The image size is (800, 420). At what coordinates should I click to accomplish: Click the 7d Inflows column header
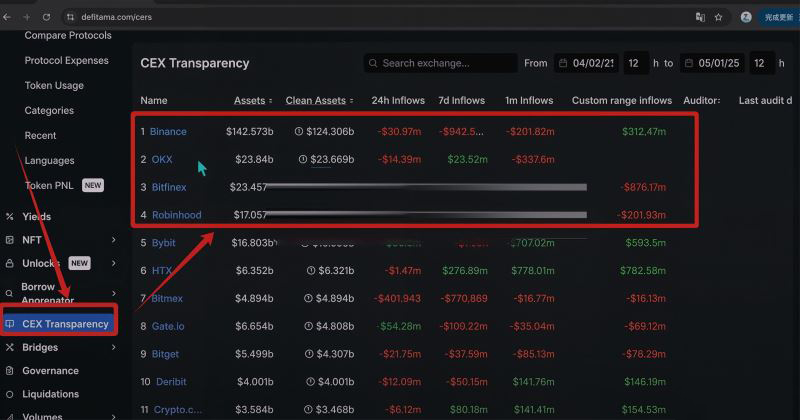[461, 101]
